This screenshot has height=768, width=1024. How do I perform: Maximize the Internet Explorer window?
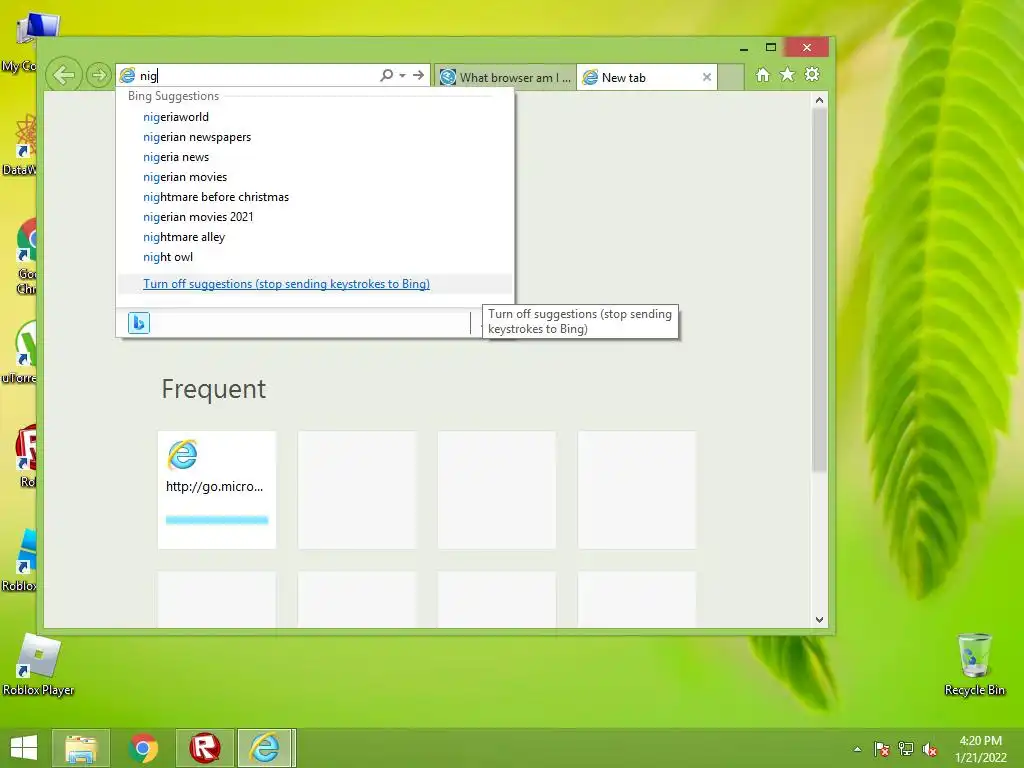[x=771, y=48]
